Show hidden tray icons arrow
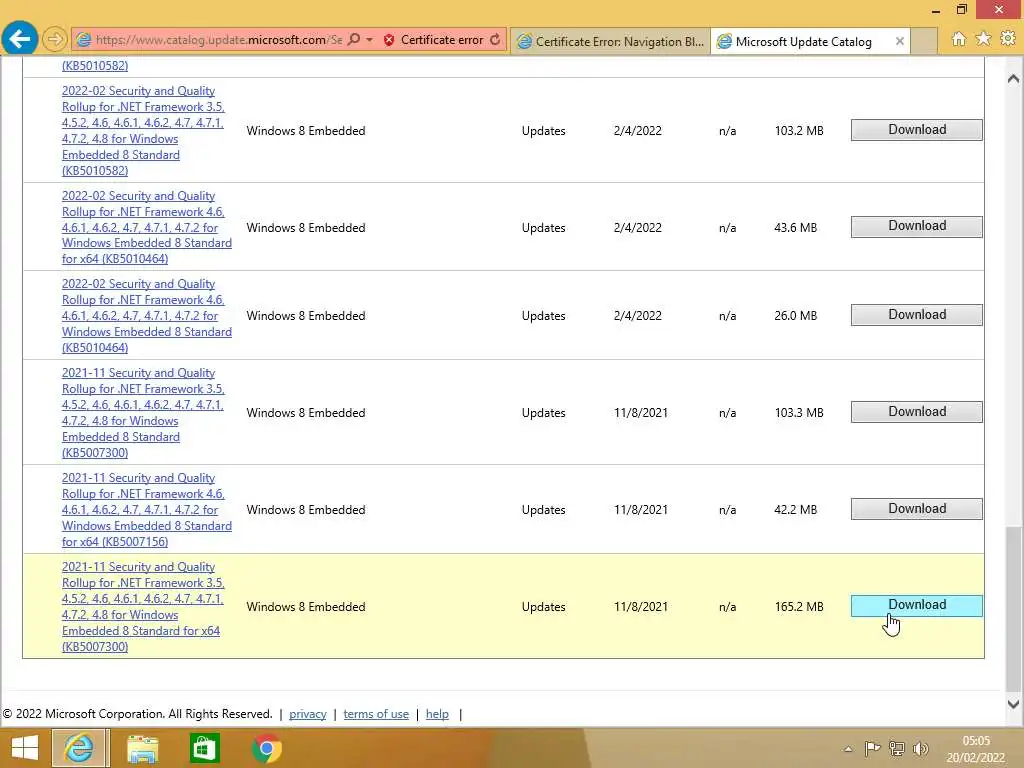 click(x=848, y=749)
